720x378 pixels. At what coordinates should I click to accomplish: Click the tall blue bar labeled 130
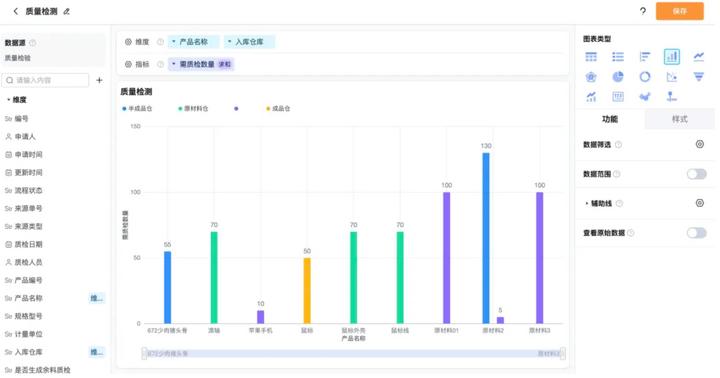coord(486,238)
